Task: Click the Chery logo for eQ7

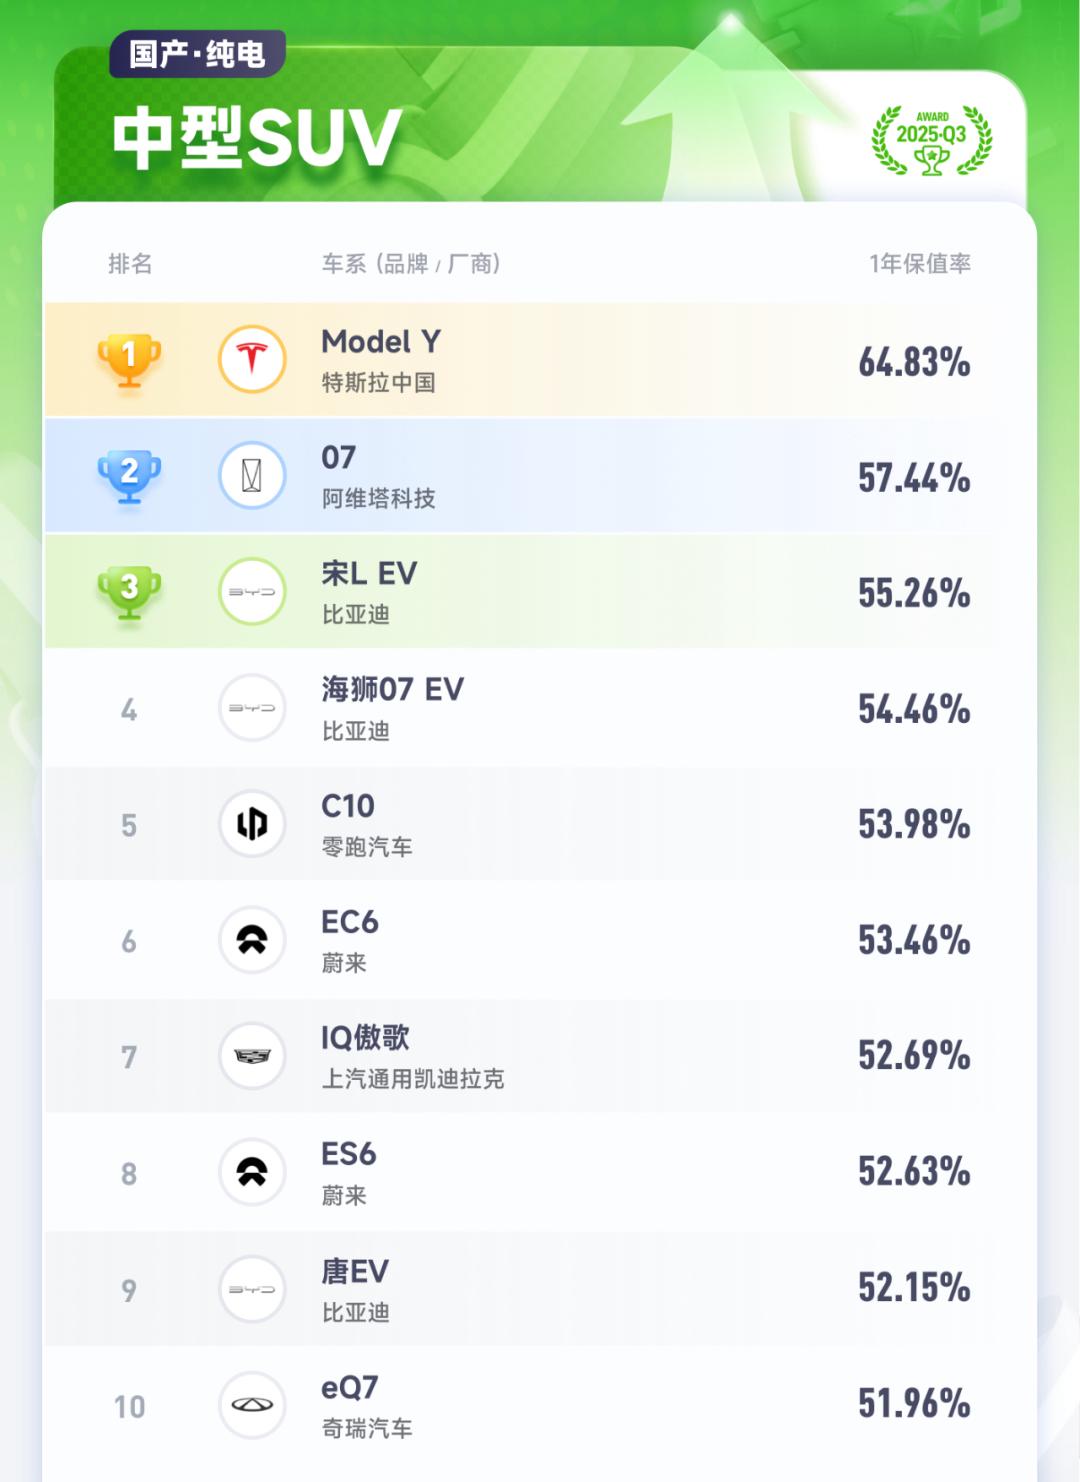Action: [x=252, y=1404]
